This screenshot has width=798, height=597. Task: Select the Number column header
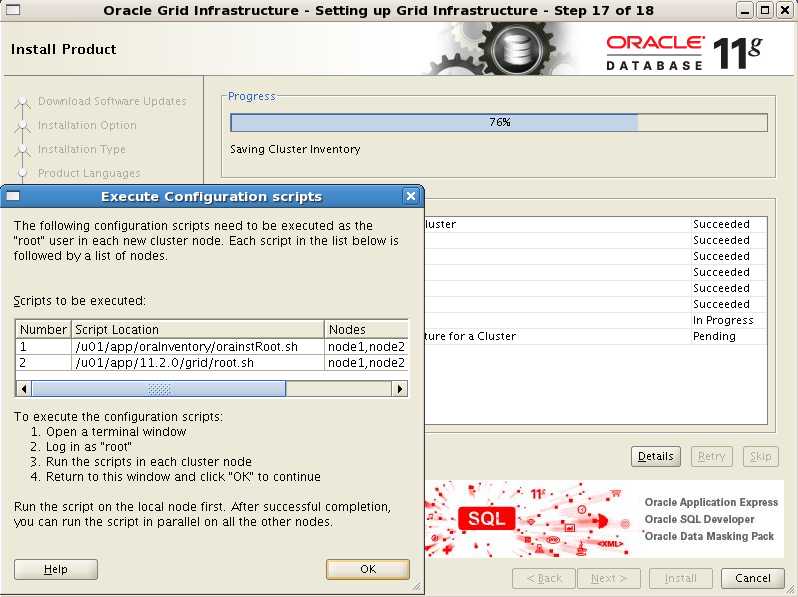[43, 329]
